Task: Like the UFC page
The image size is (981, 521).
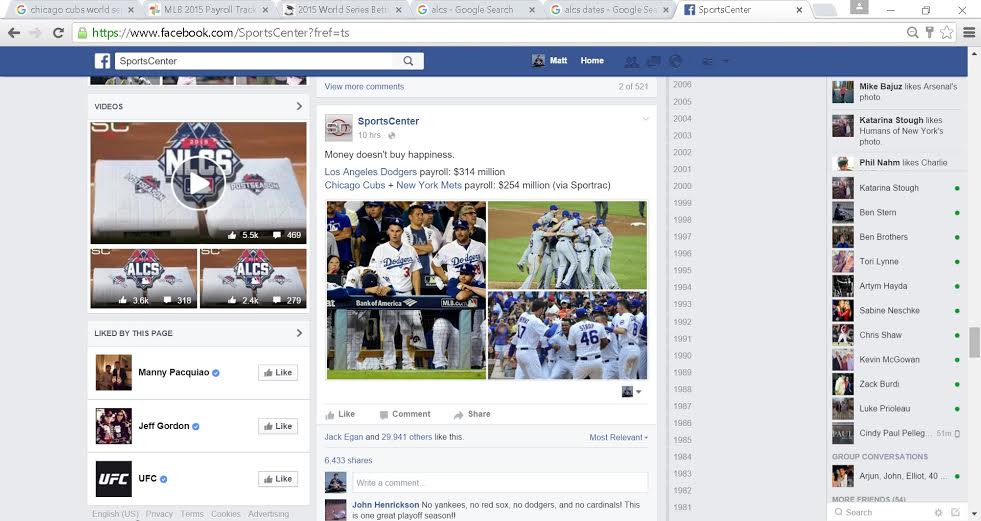Action: point(278,479)
